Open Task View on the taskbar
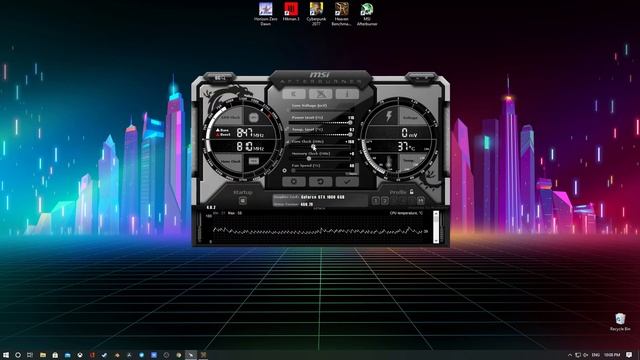 click(x=30, y=355)
